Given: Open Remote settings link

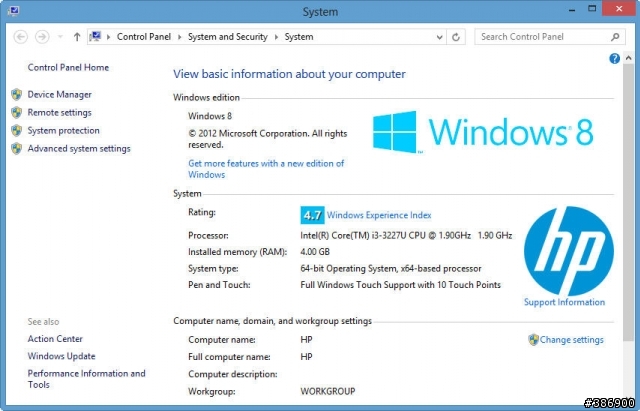Looking at the screenshot, I should (60, 112).
